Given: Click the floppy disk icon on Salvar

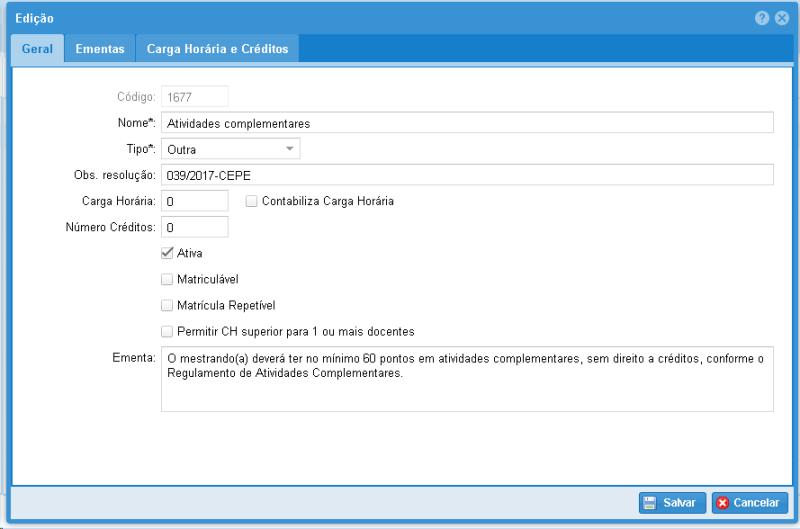Looking at the screenshot, I should [x=650, y=502].
